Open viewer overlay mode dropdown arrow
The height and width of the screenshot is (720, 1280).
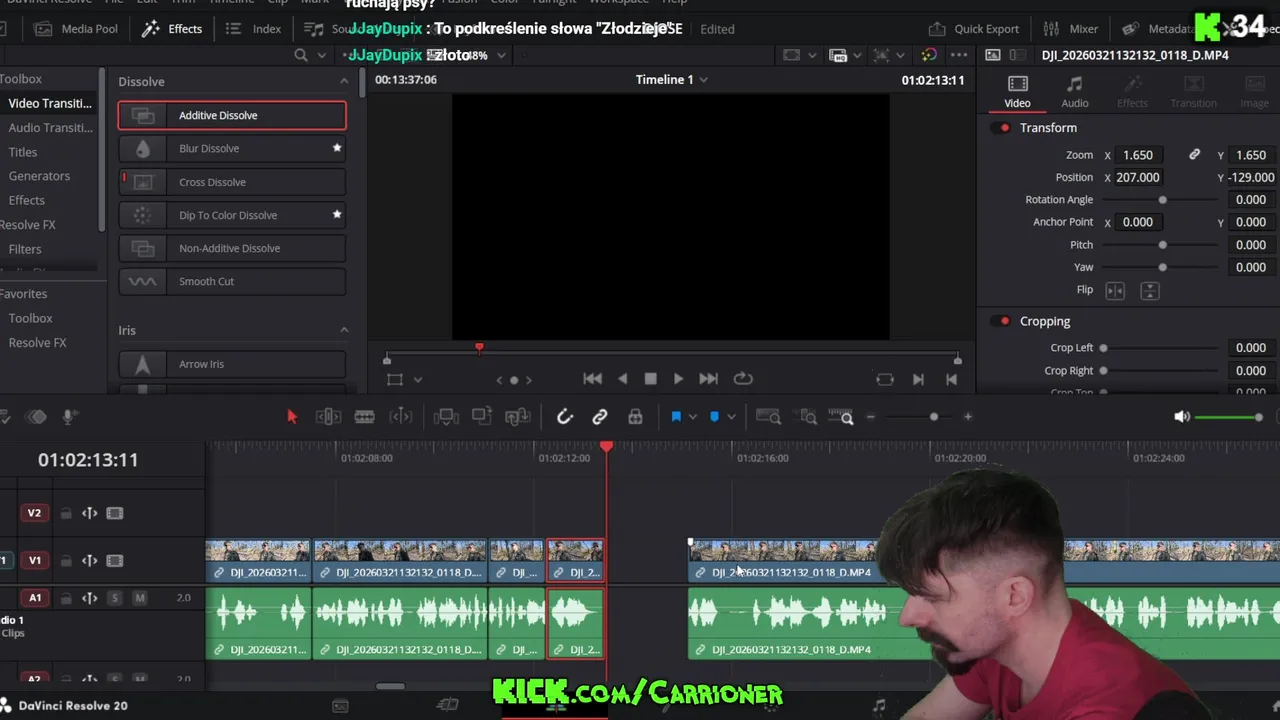[418, 380]
